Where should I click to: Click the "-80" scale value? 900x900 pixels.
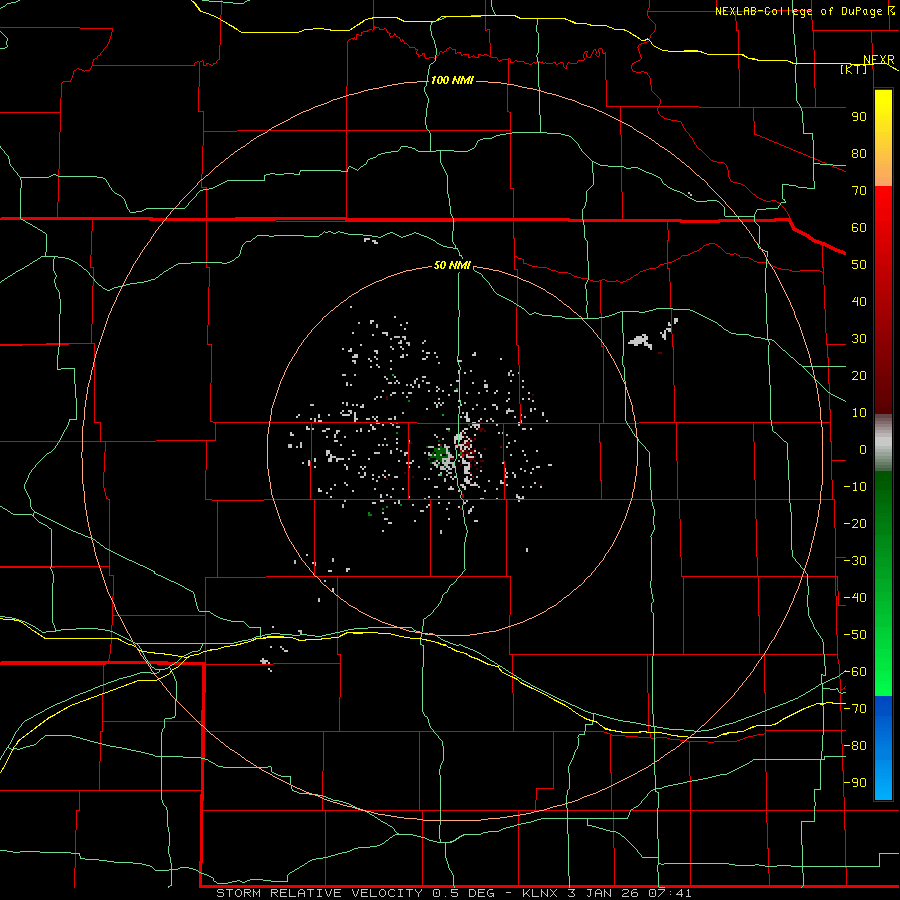click(855, 746)
